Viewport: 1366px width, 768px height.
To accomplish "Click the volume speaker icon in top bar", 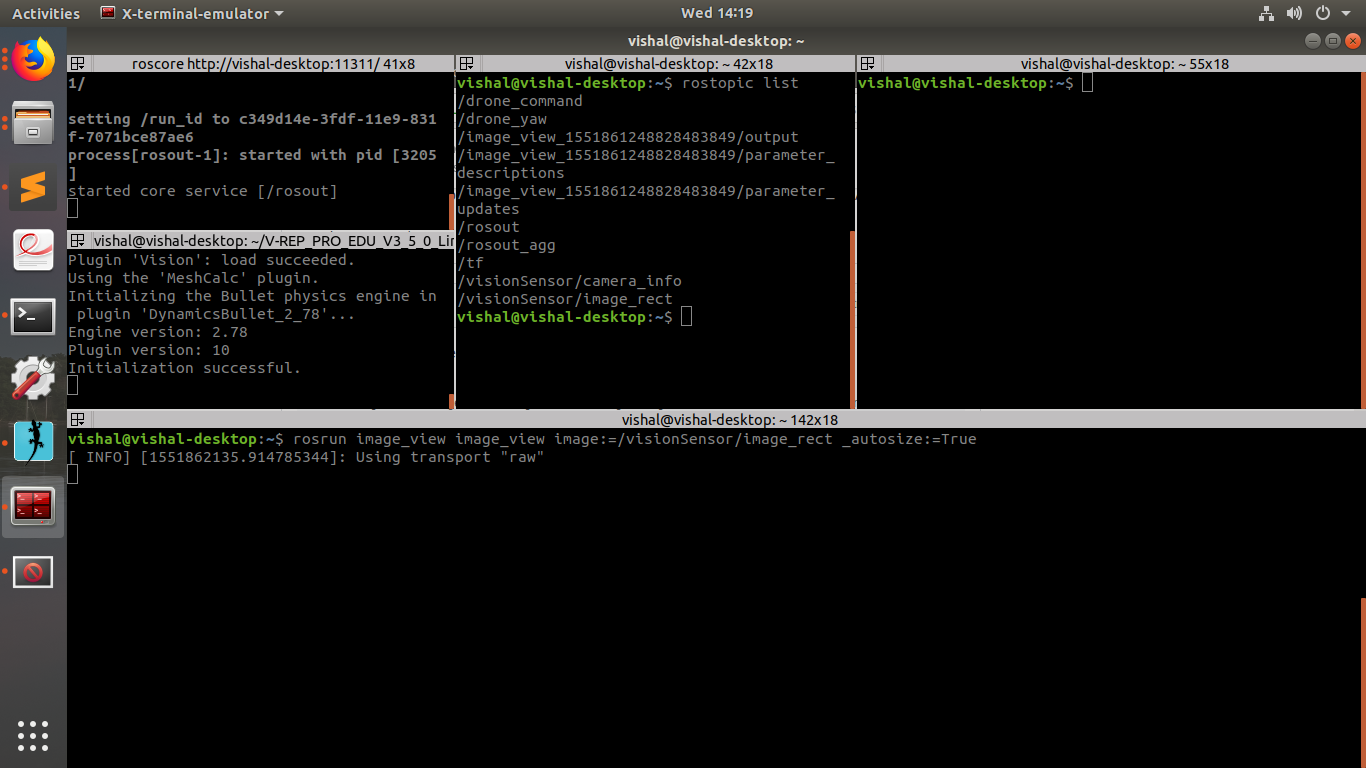I will click(x=1294, y=13).
